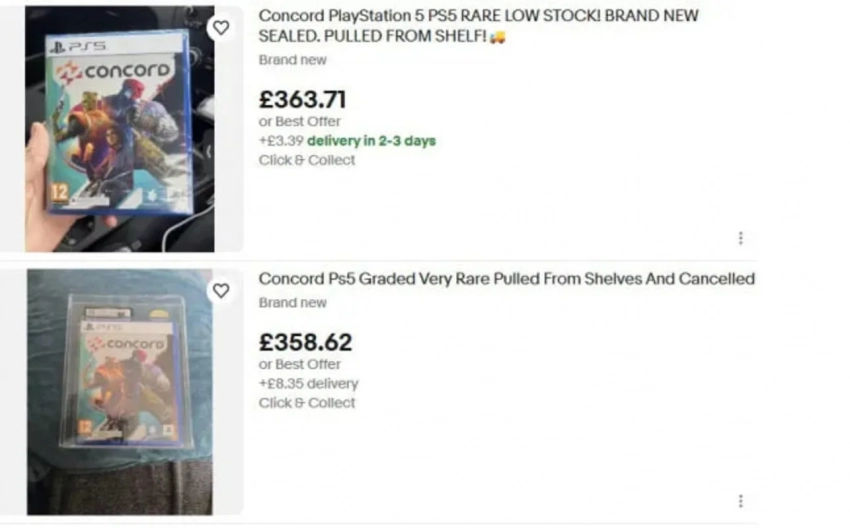Click the £363.71 price

[x=302, y=99]
